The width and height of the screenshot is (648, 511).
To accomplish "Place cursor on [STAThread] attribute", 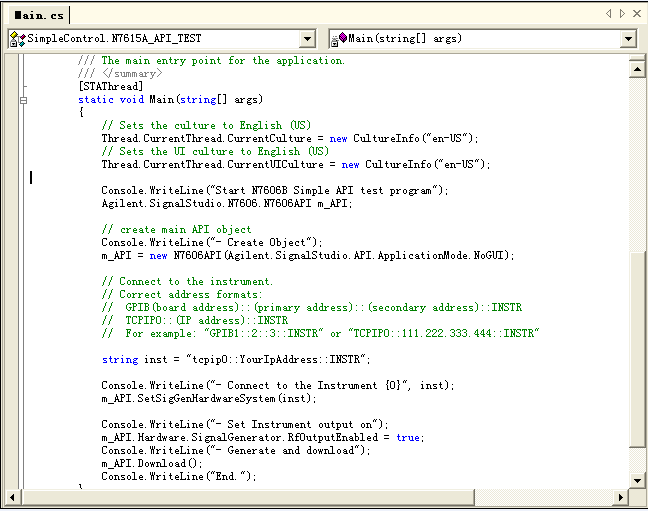I will 111,86.
